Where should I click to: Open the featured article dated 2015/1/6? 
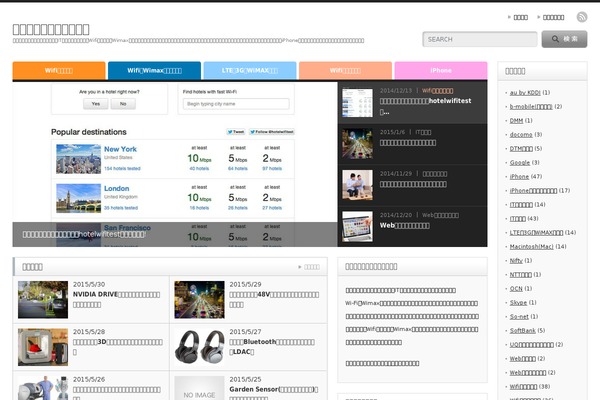[x=408, y=143]
